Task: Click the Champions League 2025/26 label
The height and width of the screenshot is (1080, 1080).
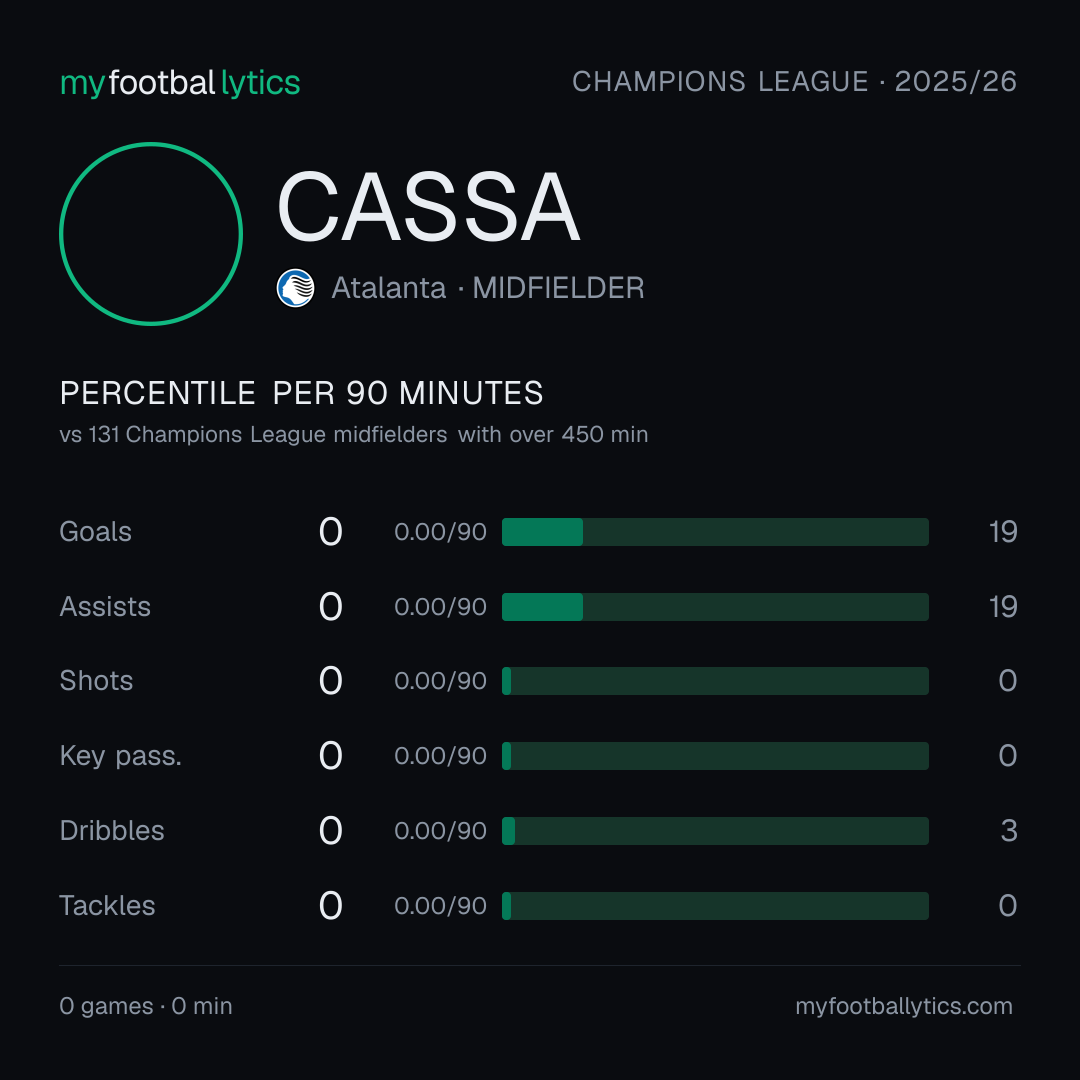Action: [794, 81]
